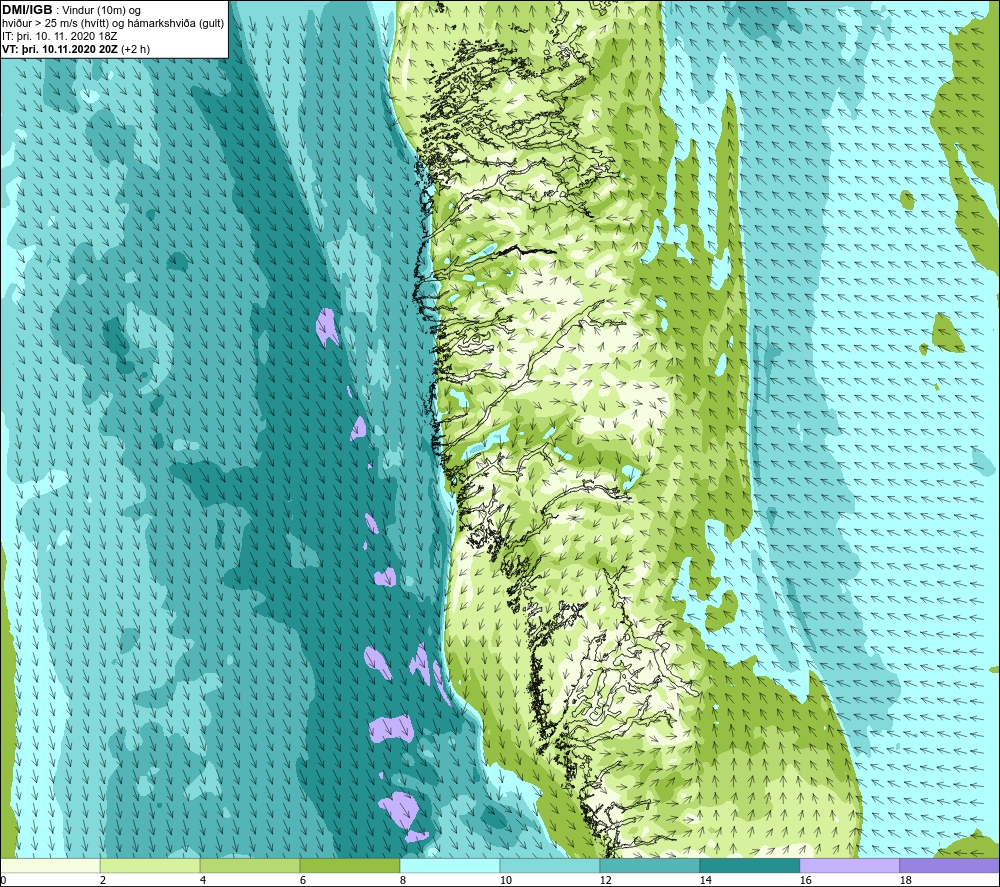
Task: Click the 12-14 m/s teal legend swatch
Action: point(649,866)
